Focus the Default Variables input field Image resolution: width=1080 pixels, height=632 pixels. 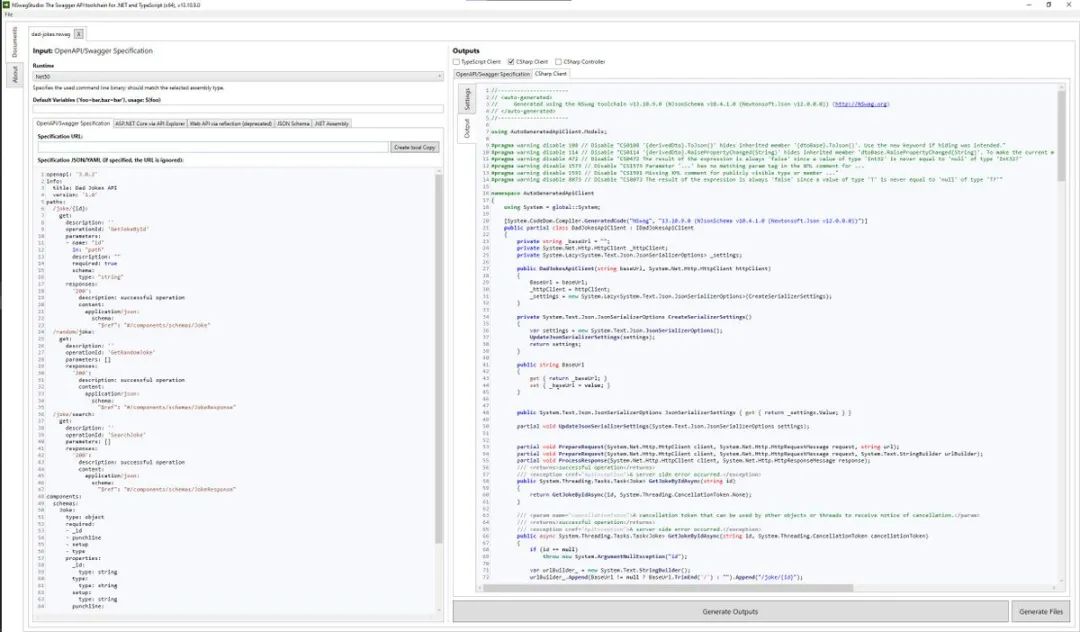[238, 109]
